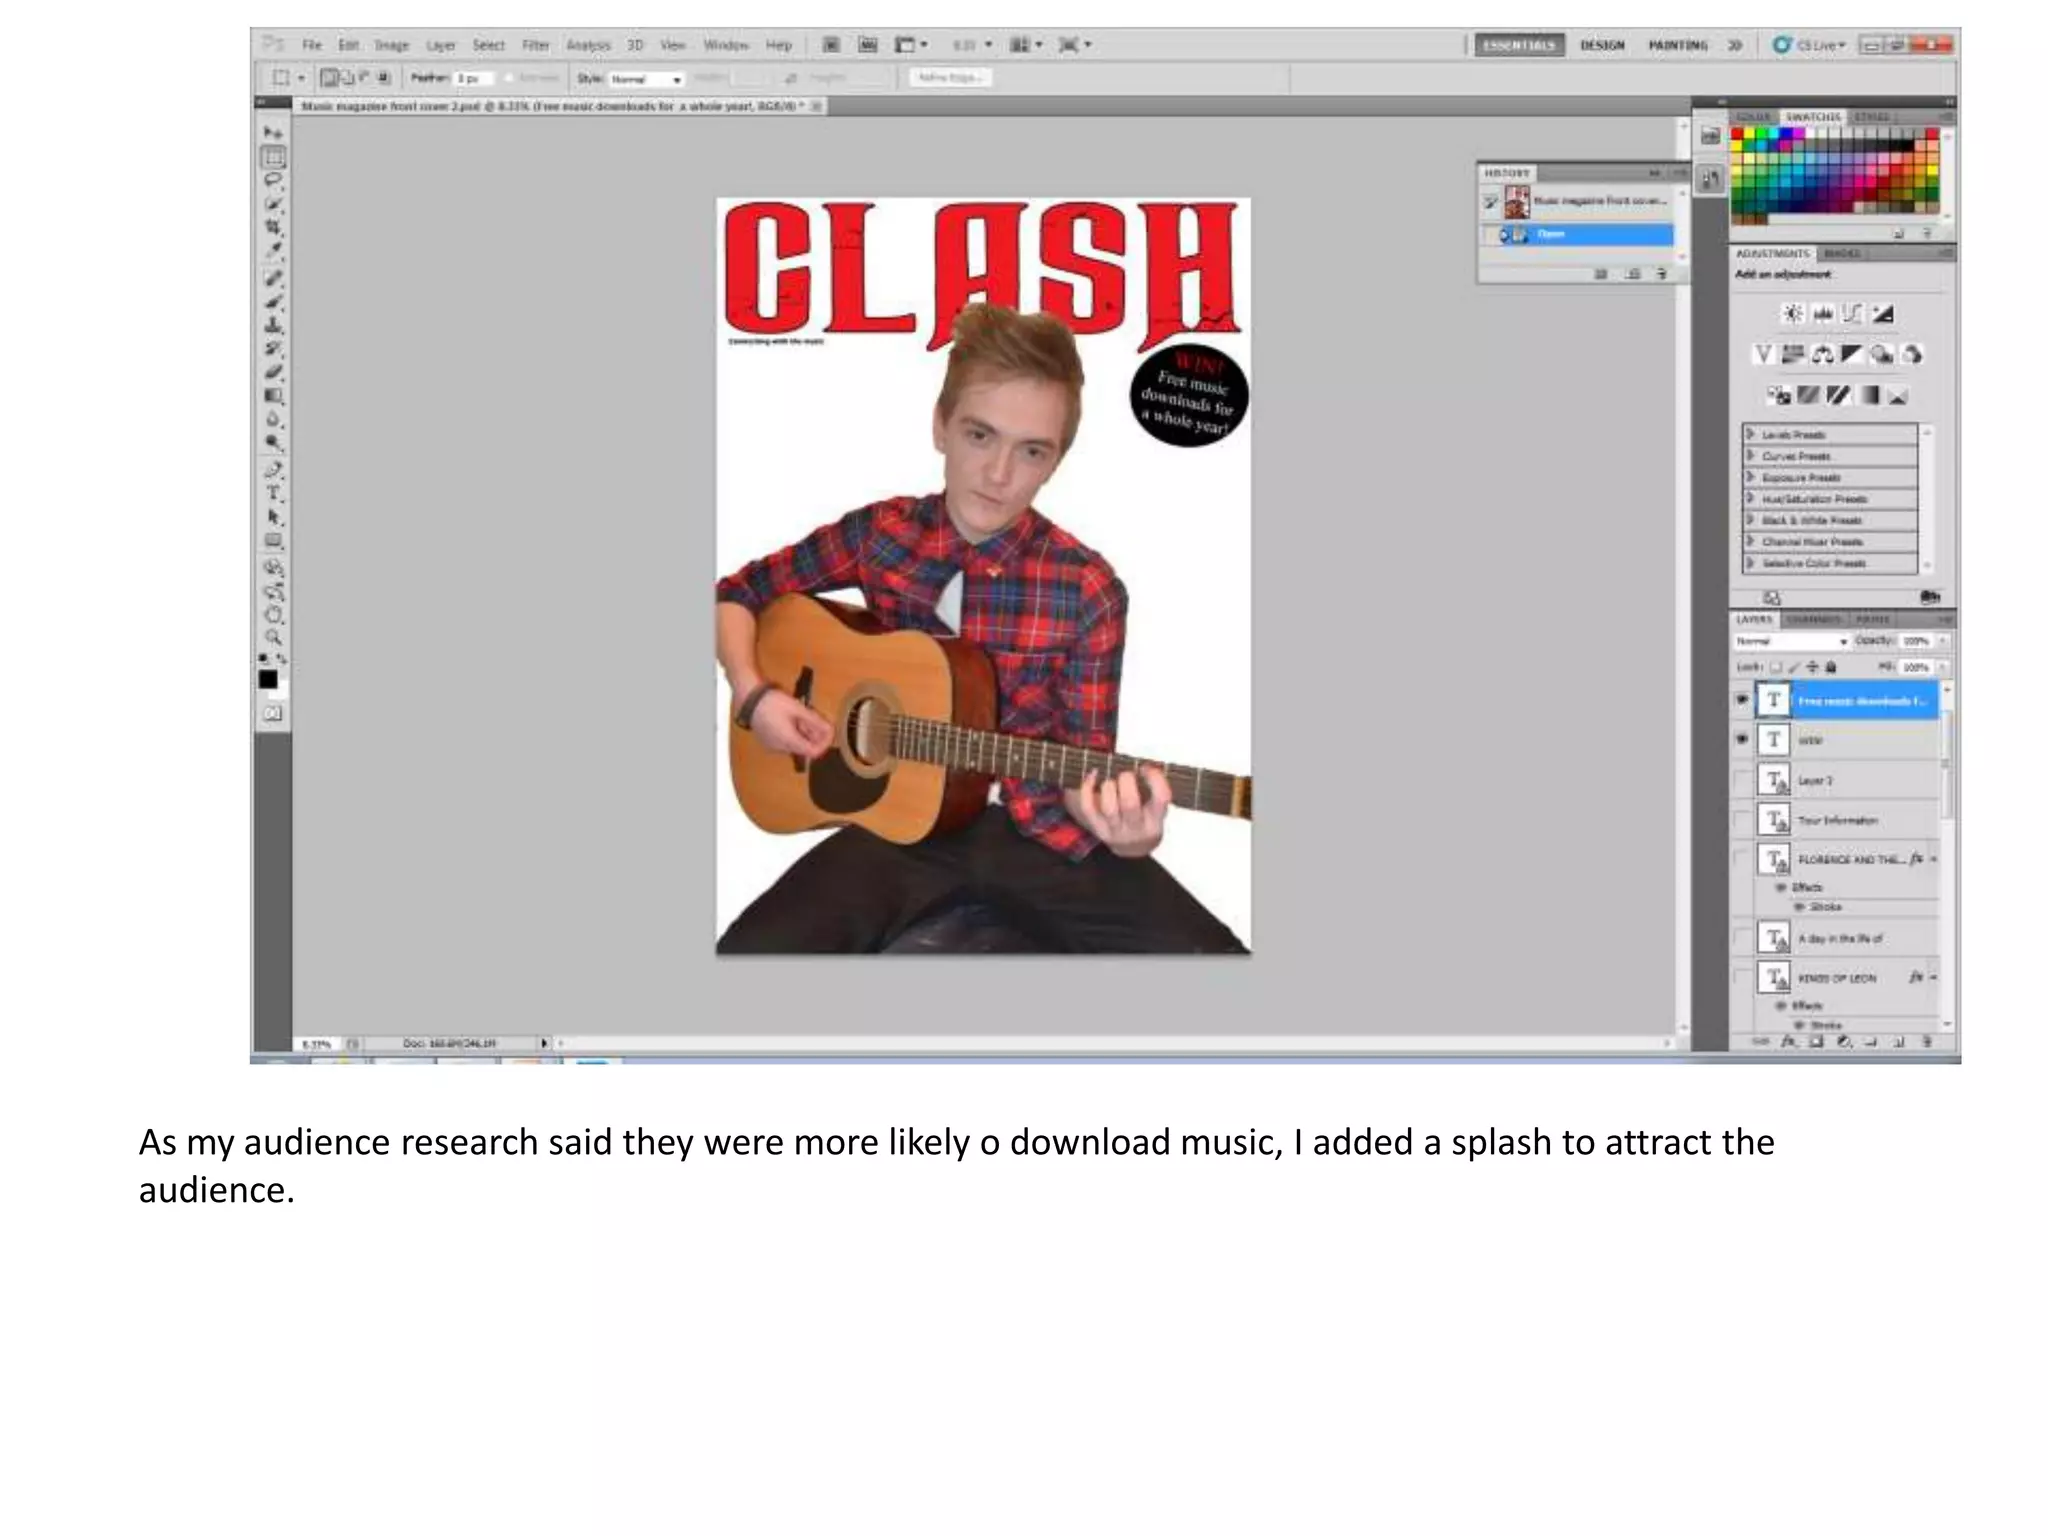
Task: Select the Lasso tool
Action: 273,181
